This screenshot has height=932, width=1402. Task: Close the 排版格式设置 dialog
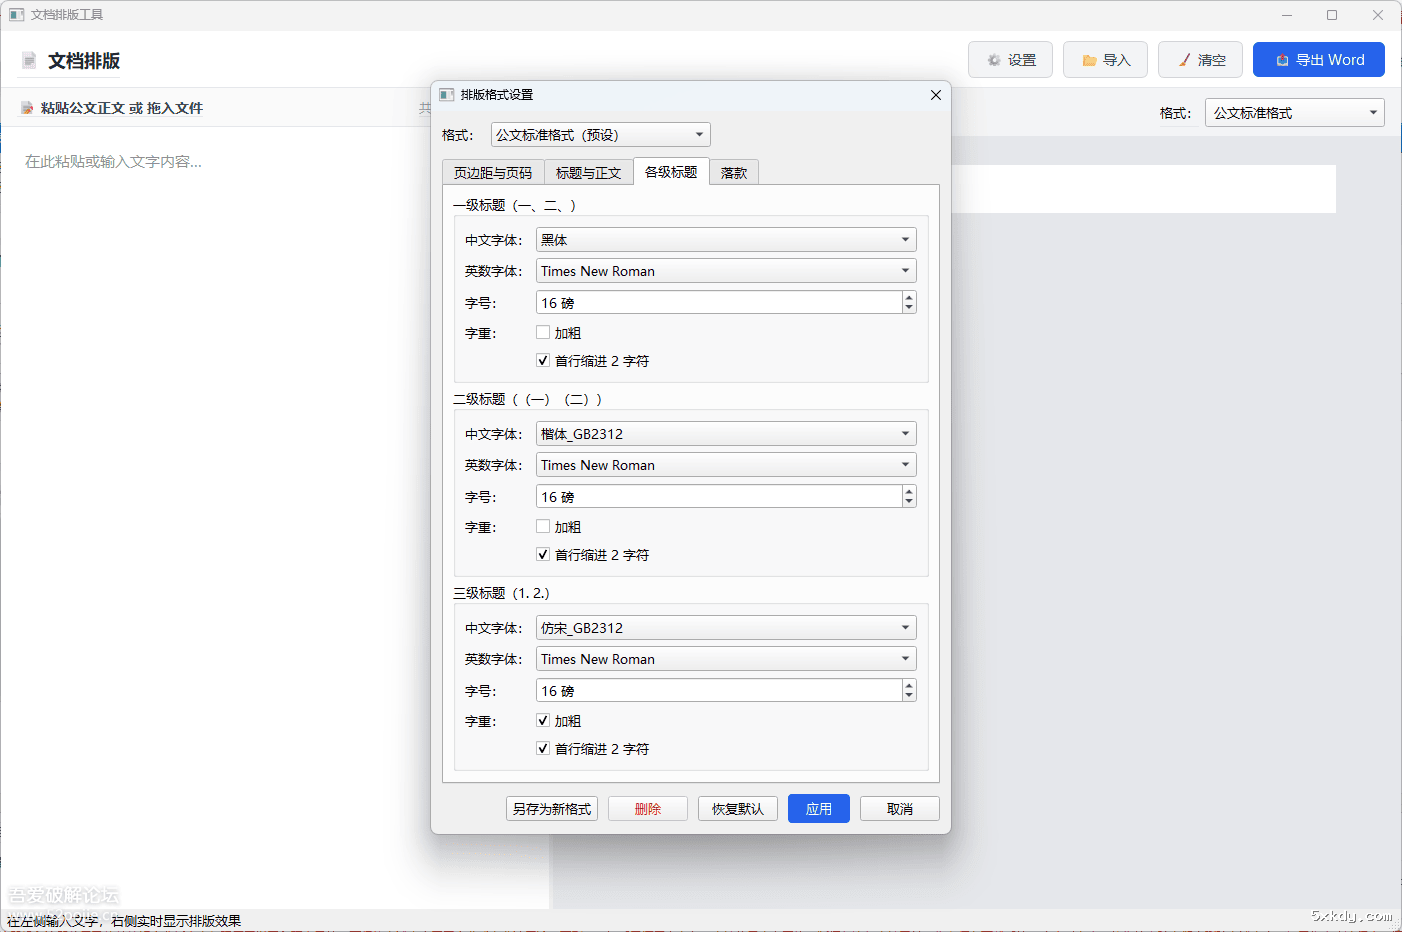936,95
